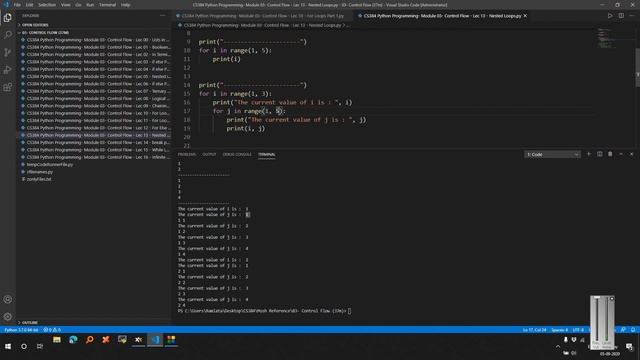
Task: Open Lec 14 break file in explorer
Action: 95,142
